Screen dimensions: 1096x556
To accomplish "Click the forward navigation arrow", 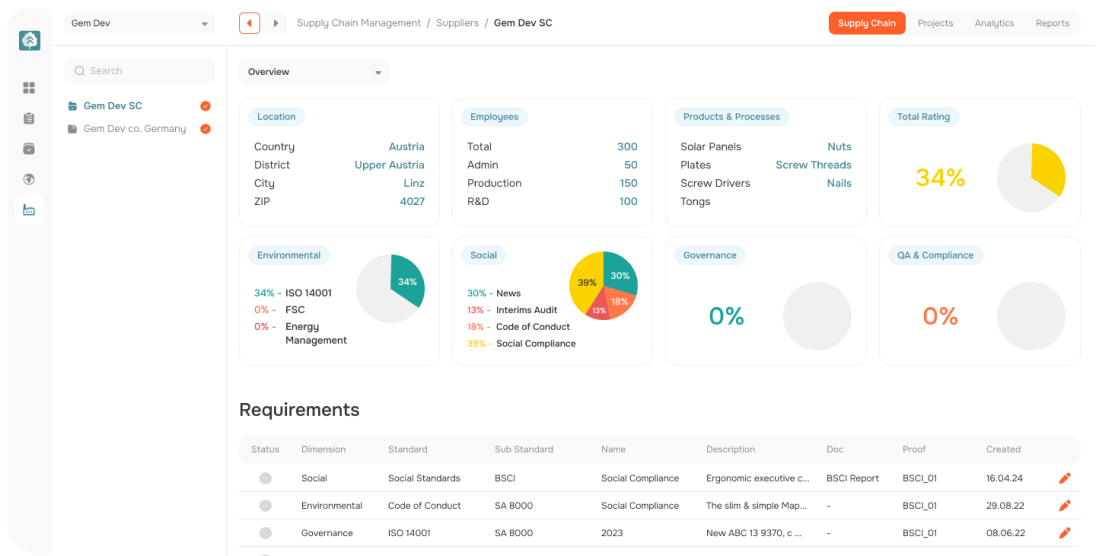I will coord(275,23).
